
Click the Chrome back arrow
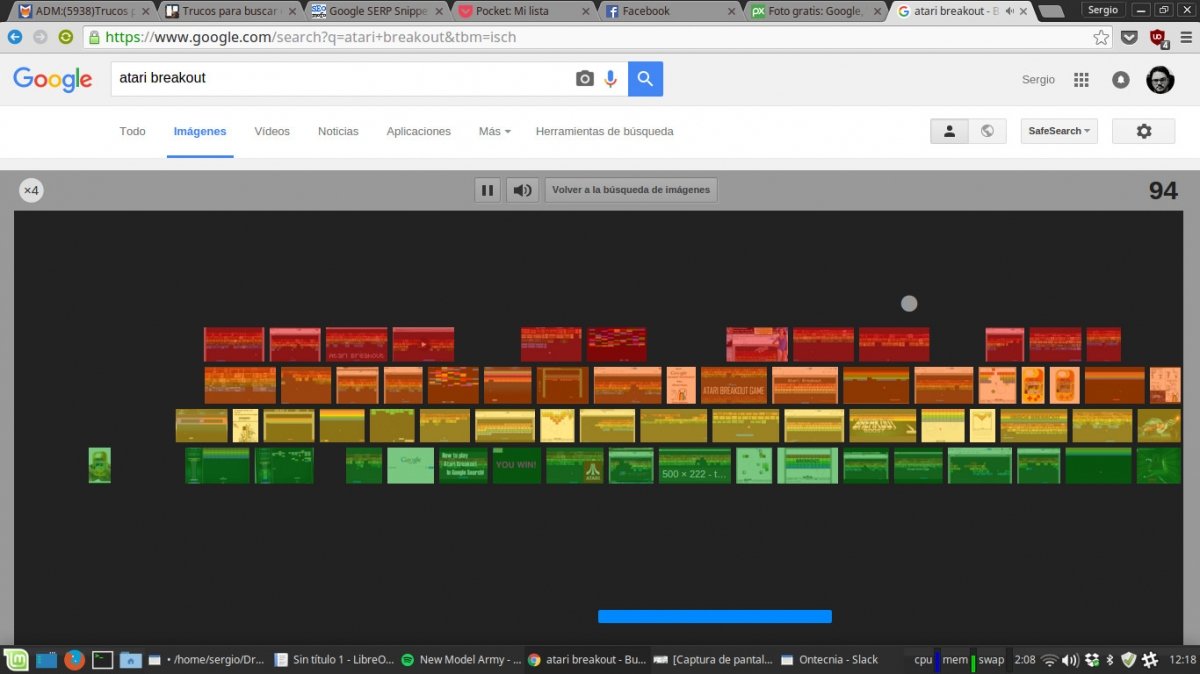[14, 37]
